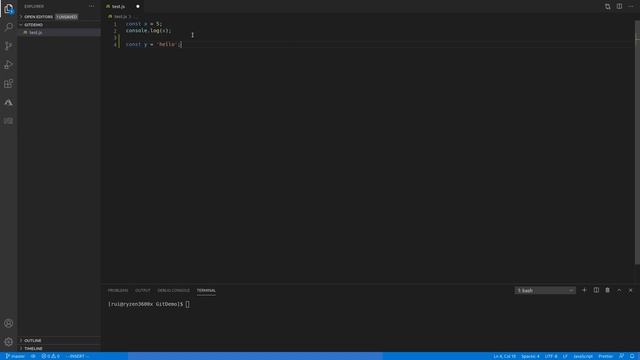Split the terminal
Screen dimensions: 640x360
596,290
